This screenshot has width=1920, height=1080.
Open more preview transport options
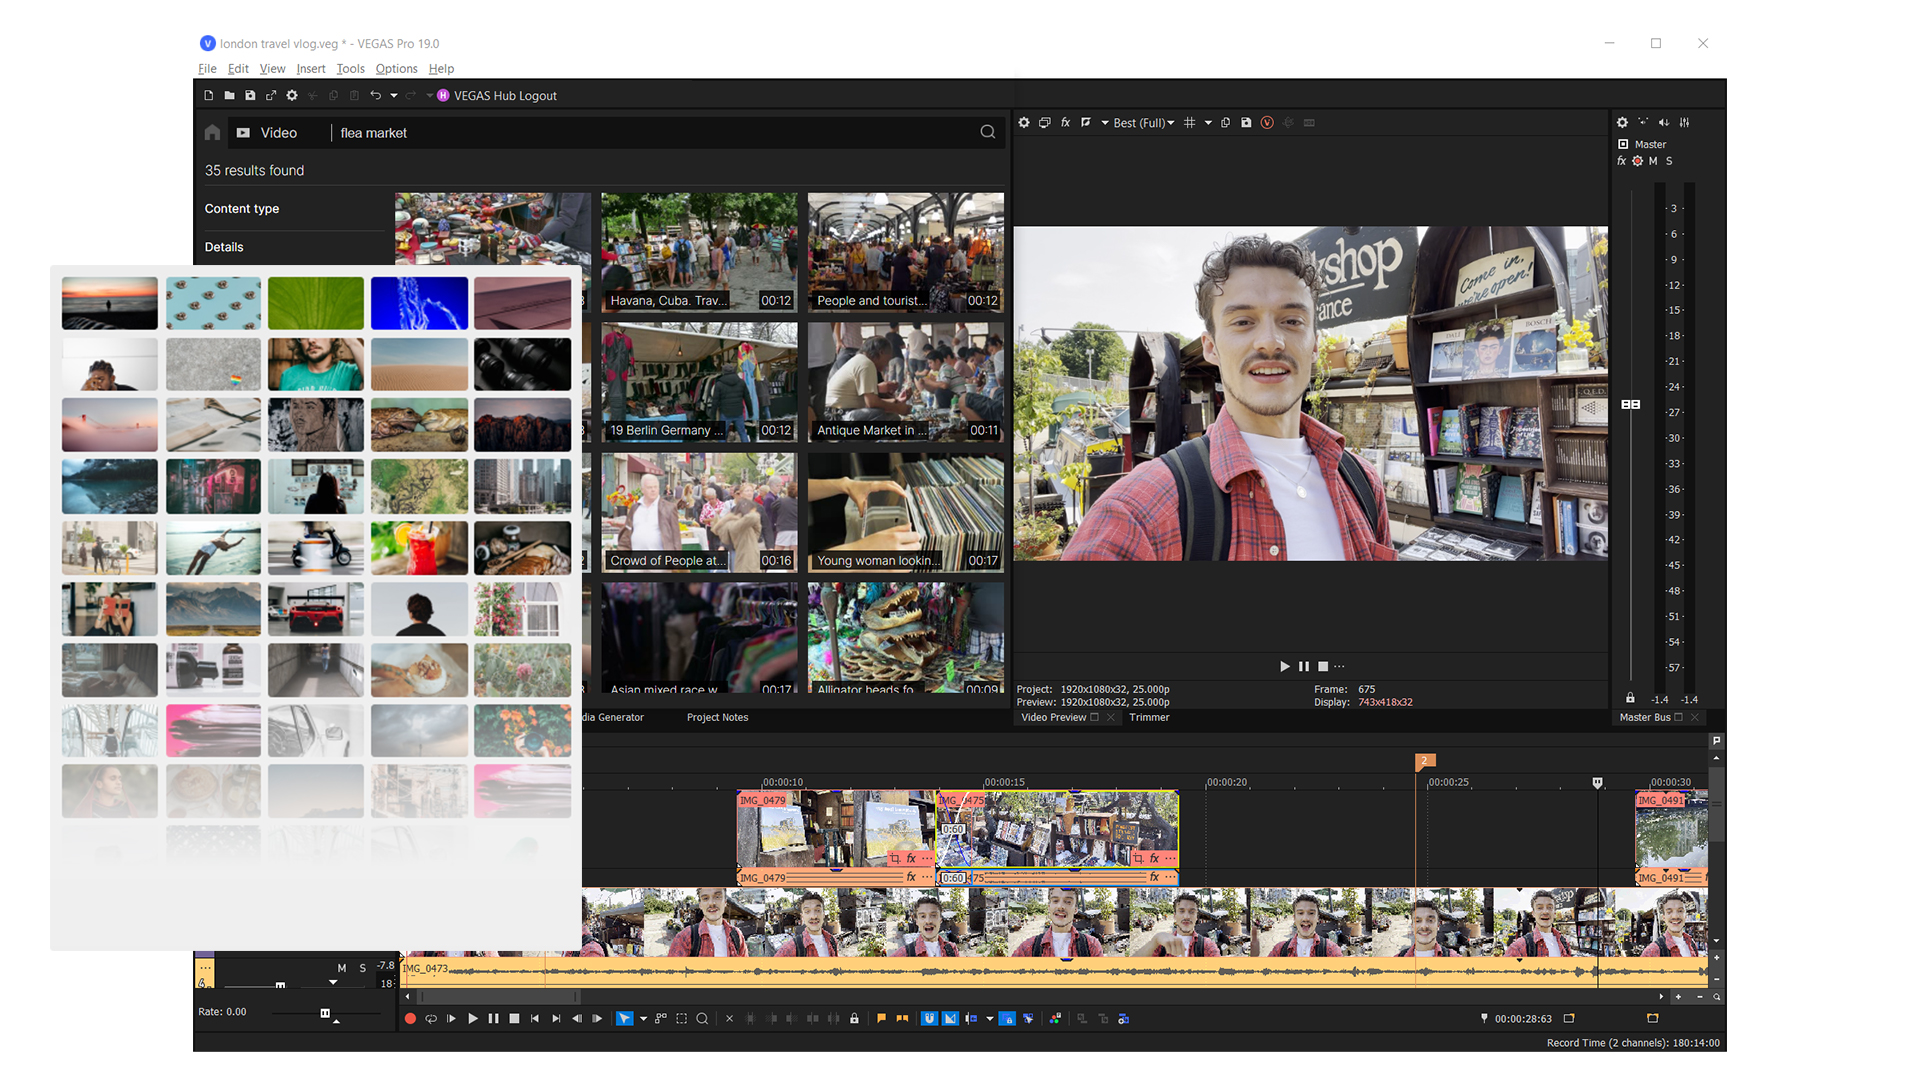click(1340, 666)
